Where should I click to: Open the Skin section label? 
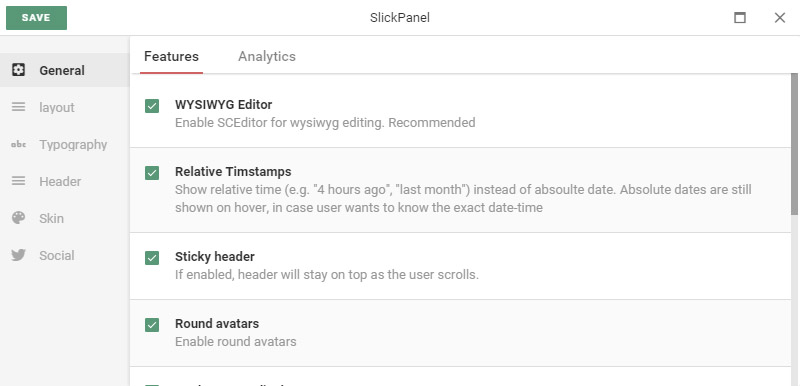[52, 218]
